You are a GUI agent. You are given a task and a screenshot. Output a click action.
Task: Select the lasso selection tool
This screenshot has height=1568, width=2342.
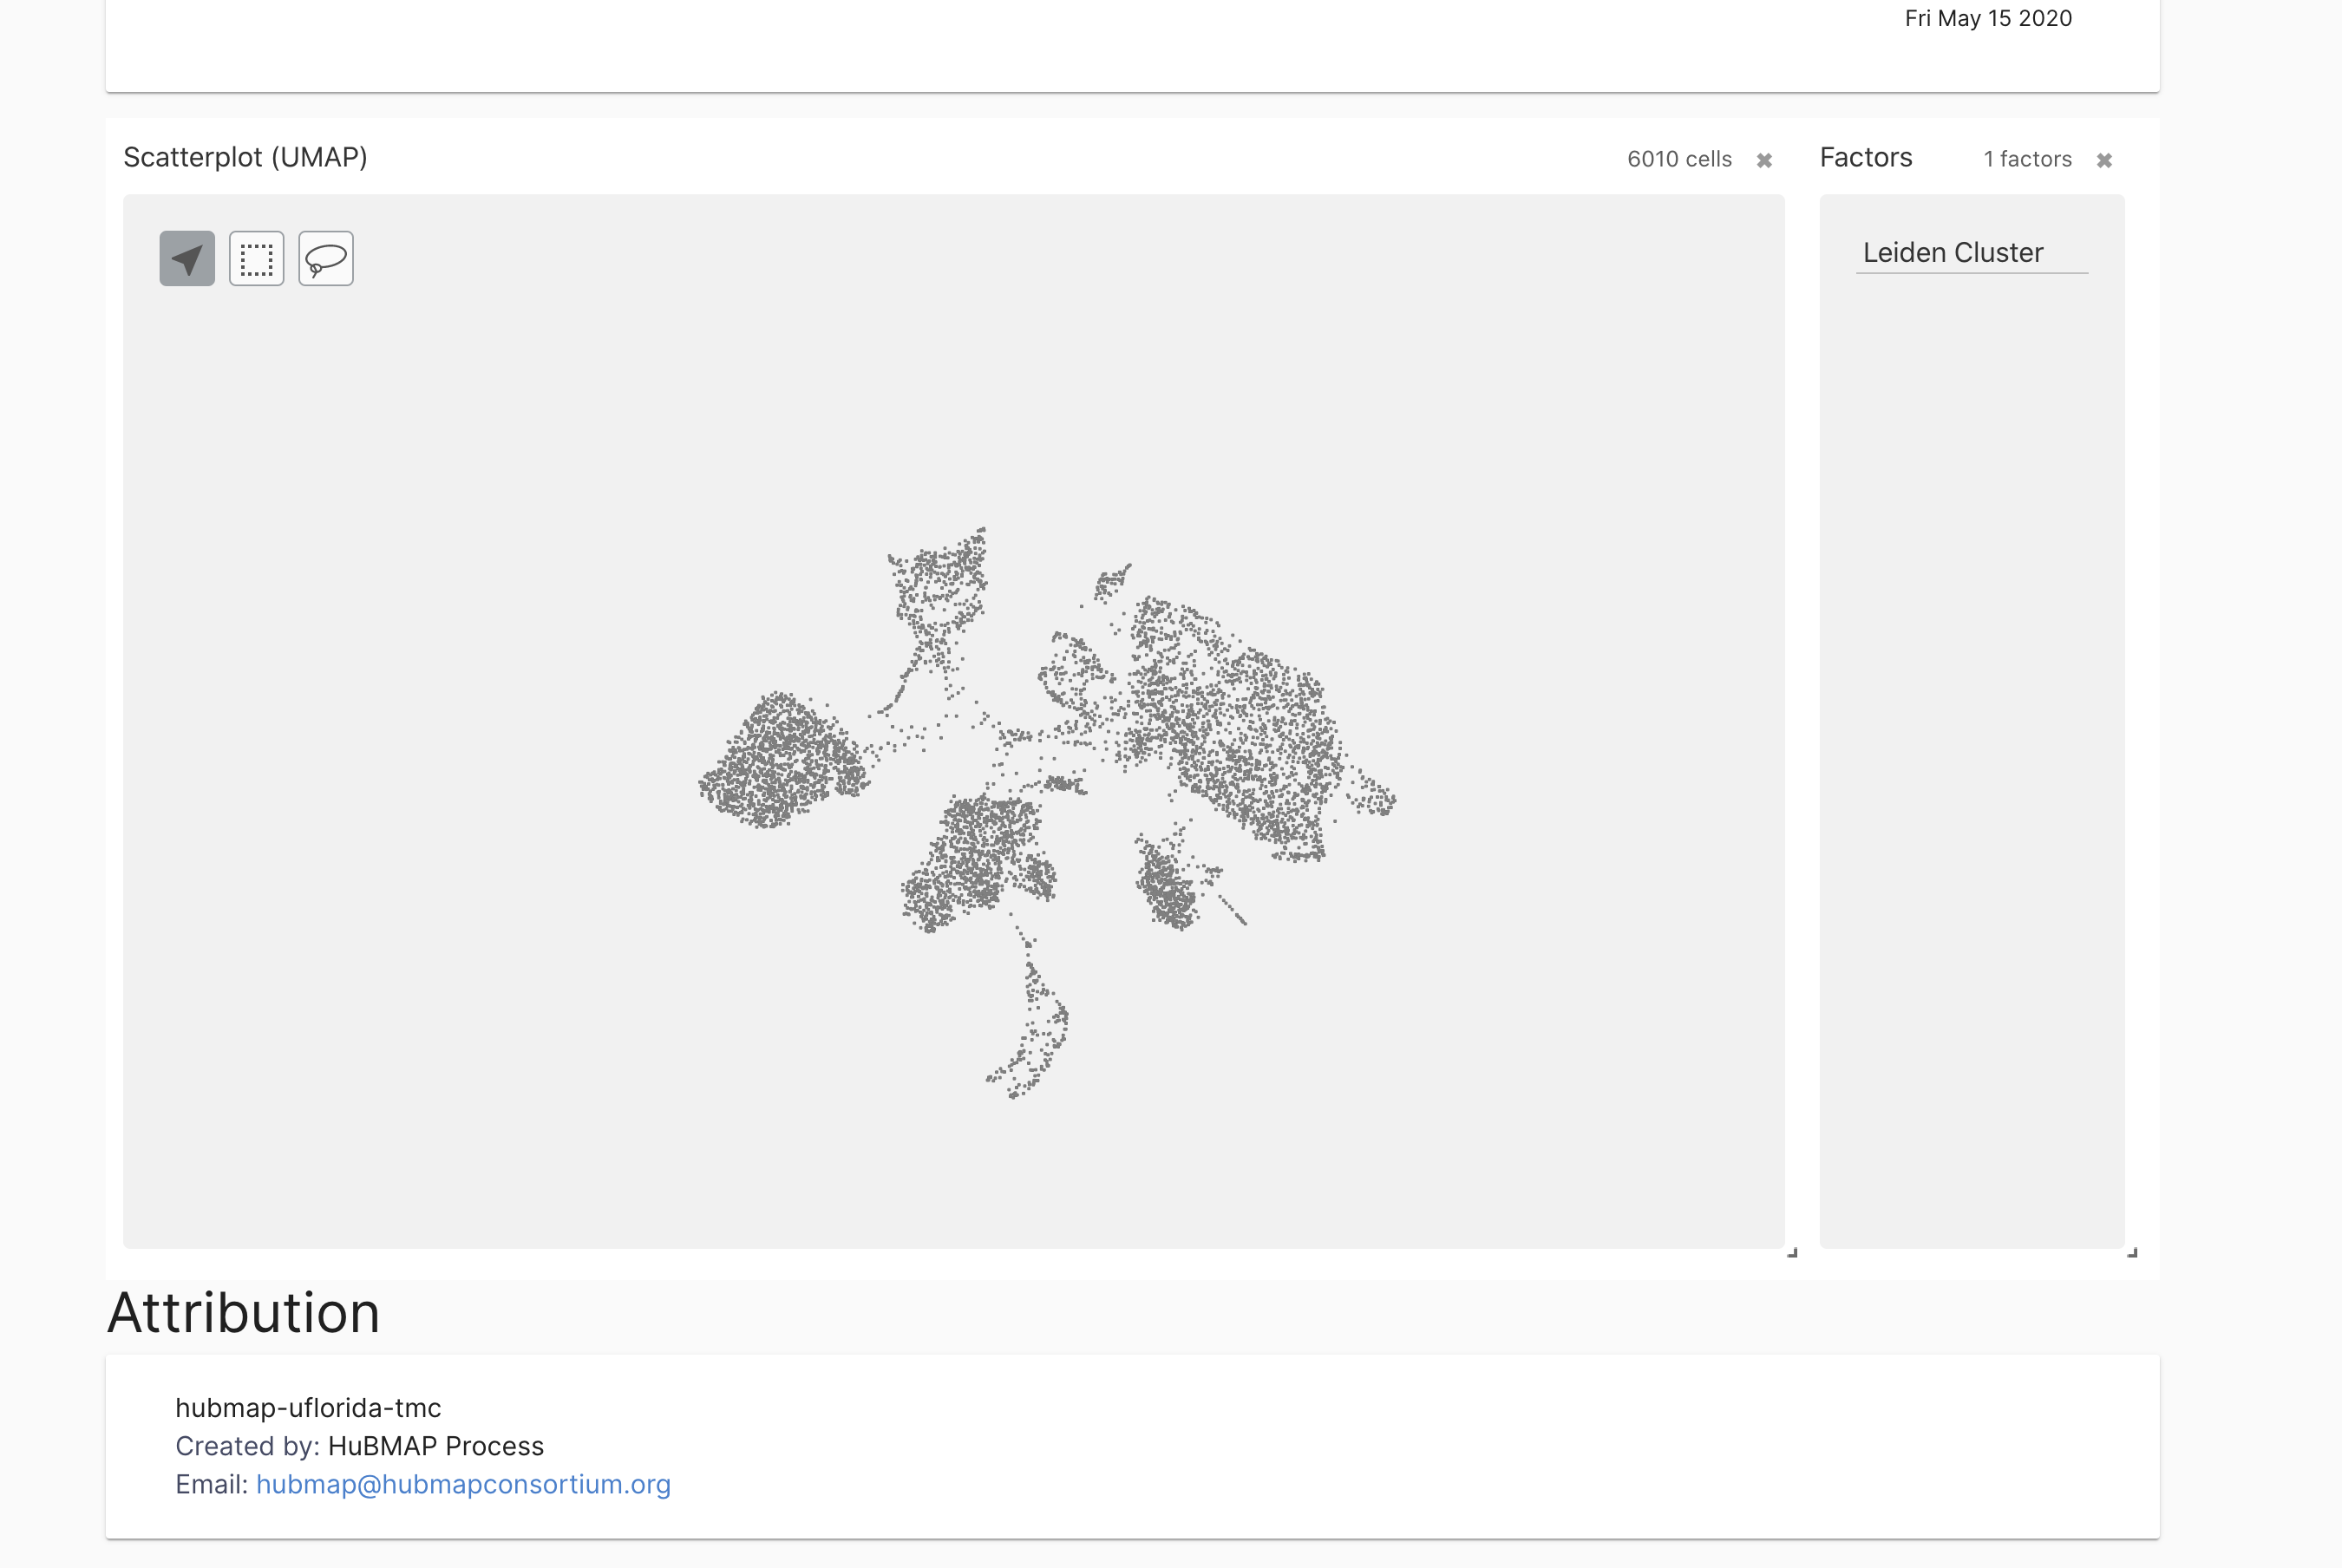[x=326, y=259]
